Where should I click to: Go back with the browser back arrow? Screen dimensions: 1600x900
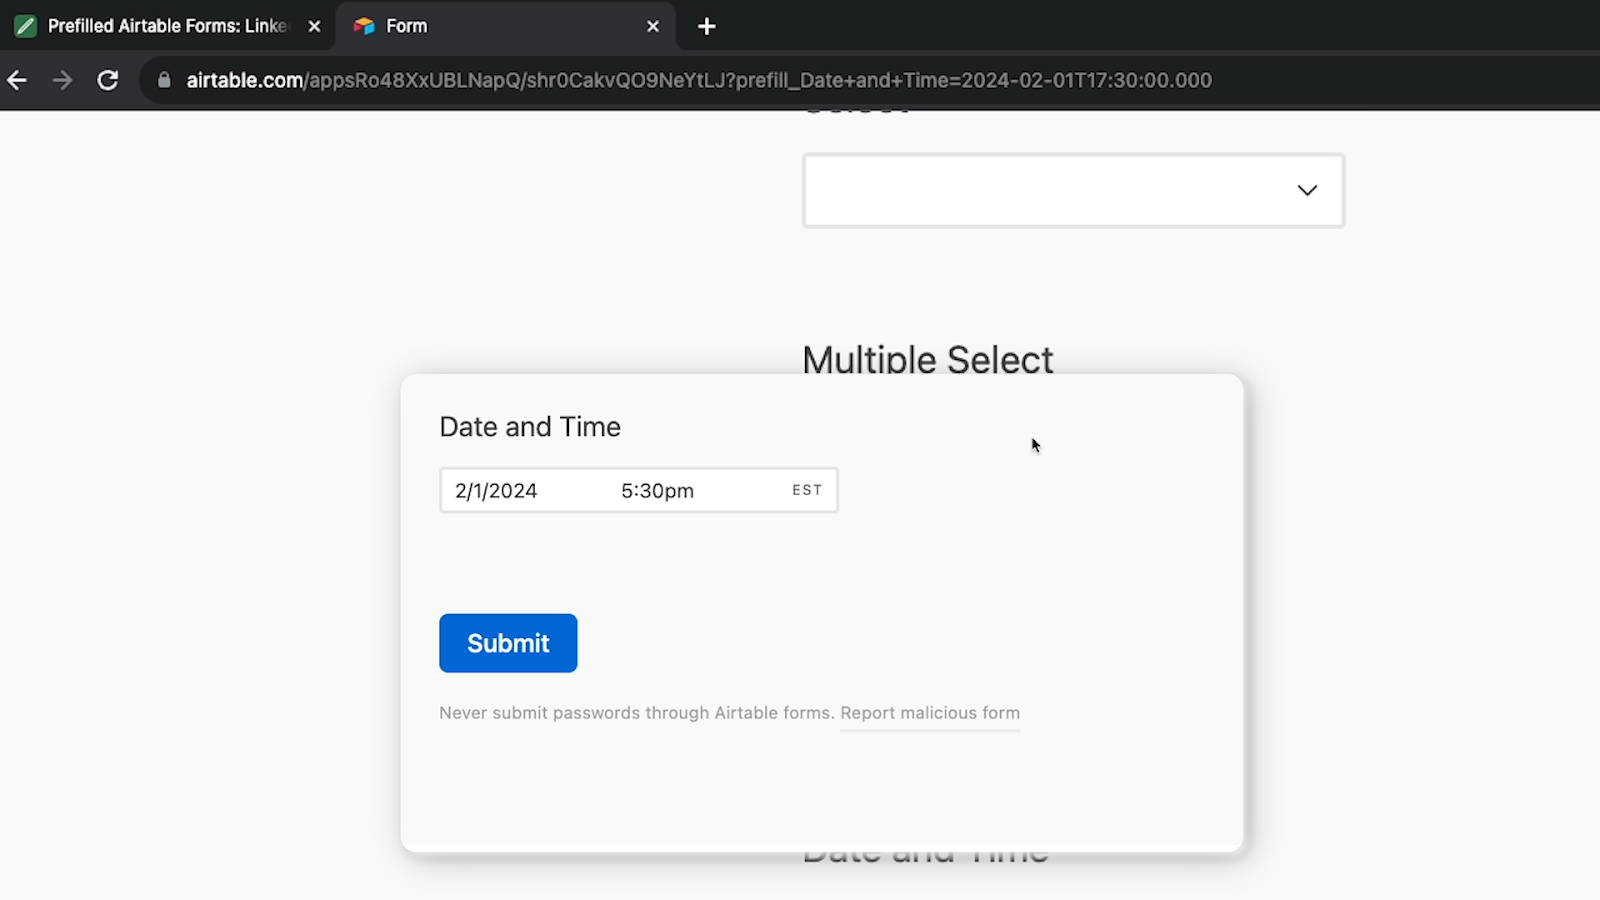(x=17, y=80)
